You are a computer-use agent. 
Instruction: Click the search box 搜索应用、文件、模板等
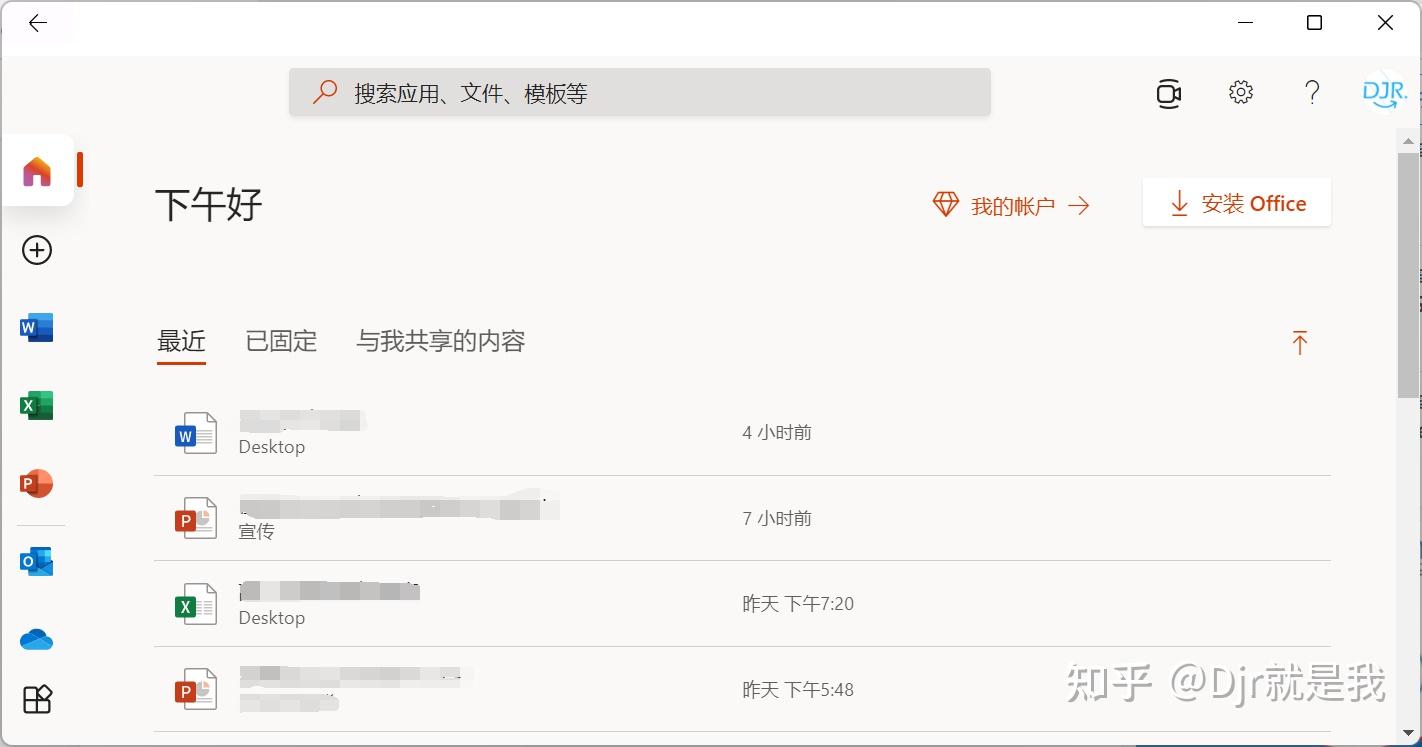(x=640, y=93)
